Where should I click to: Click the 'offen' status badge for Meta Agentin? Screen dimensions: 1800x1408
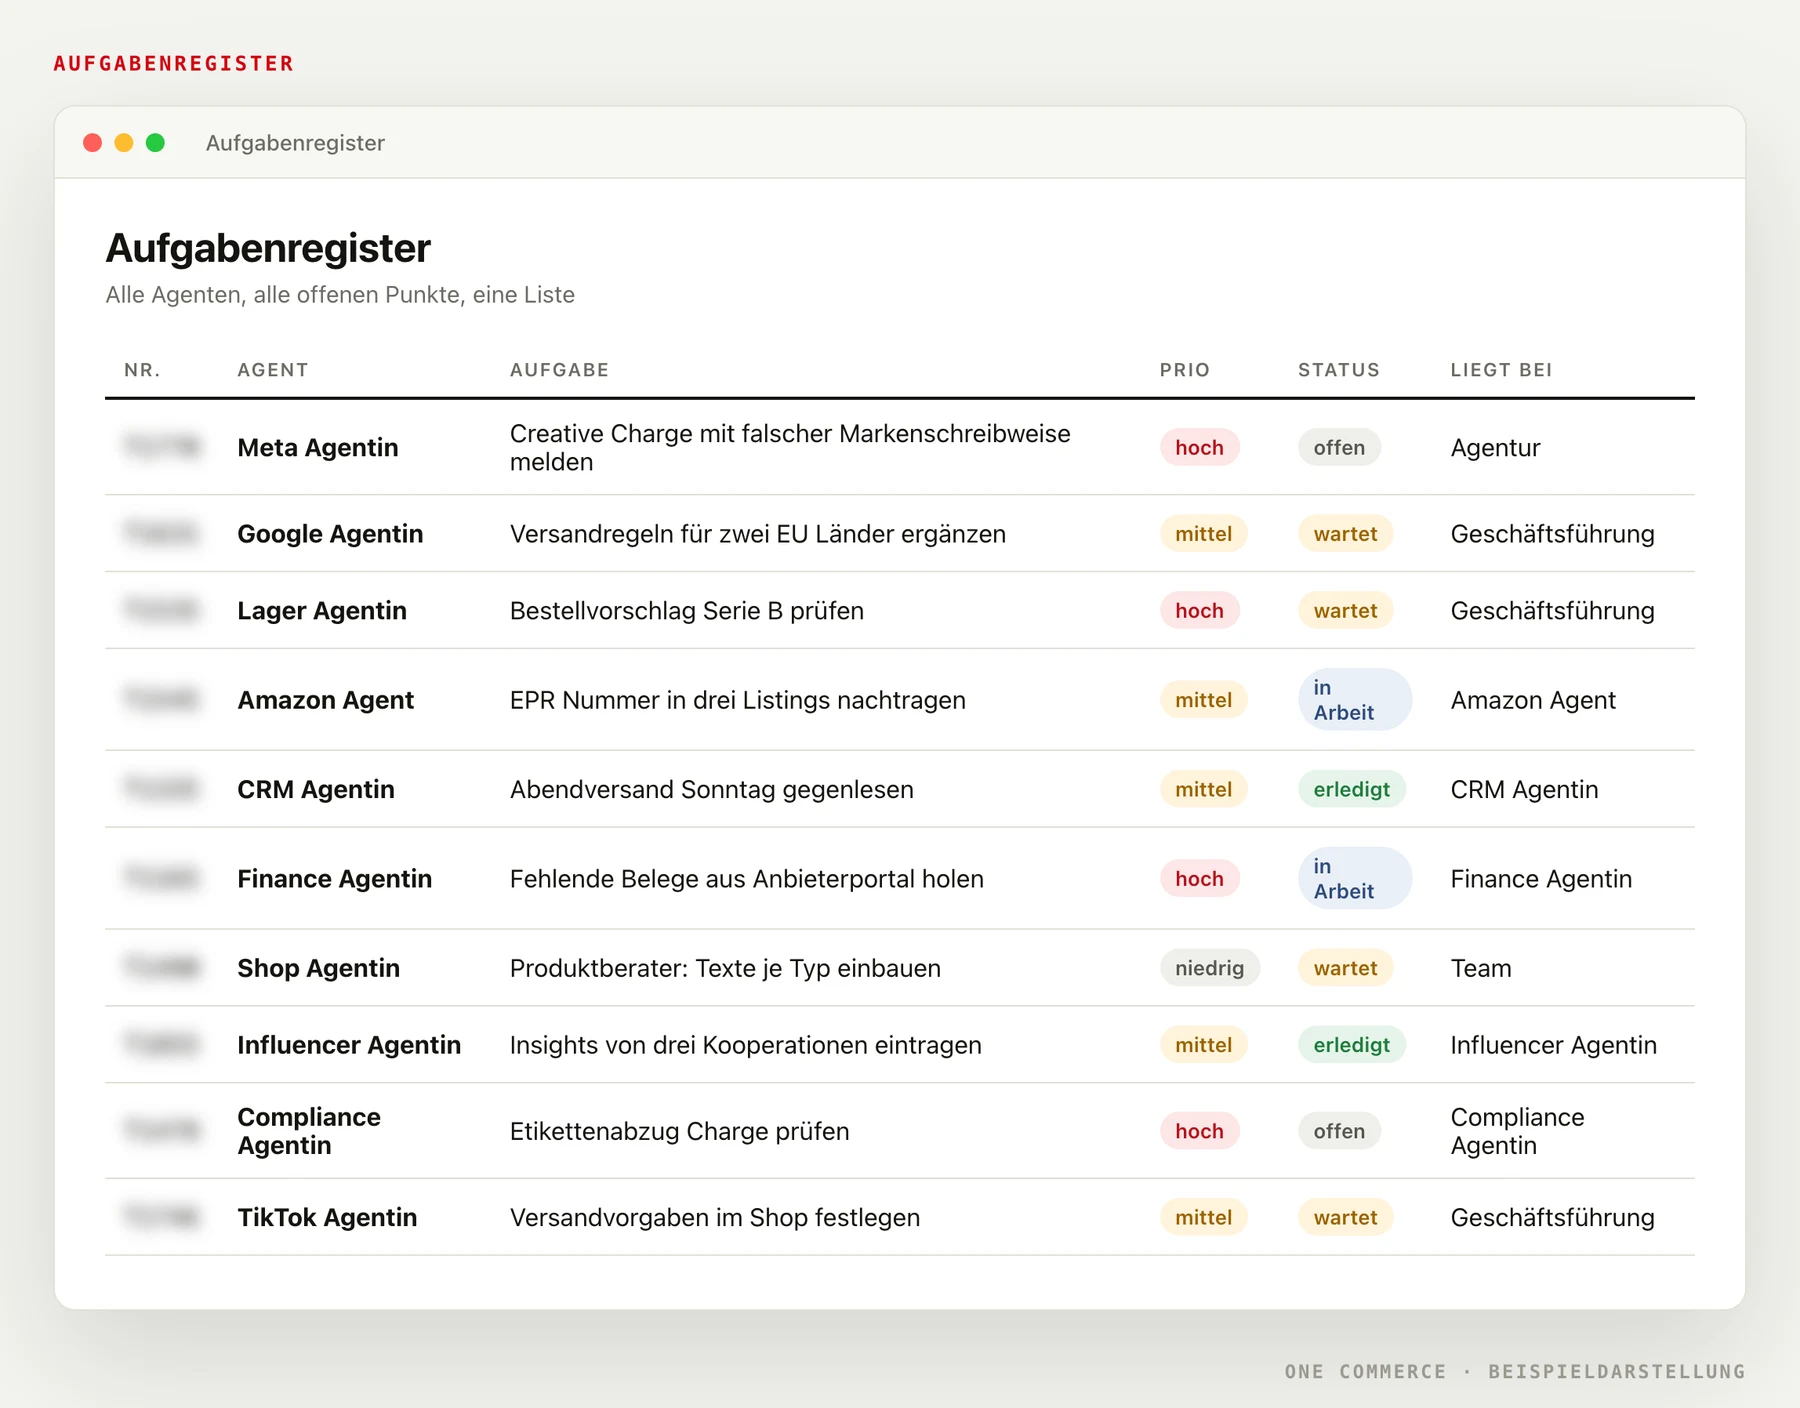1339,448
